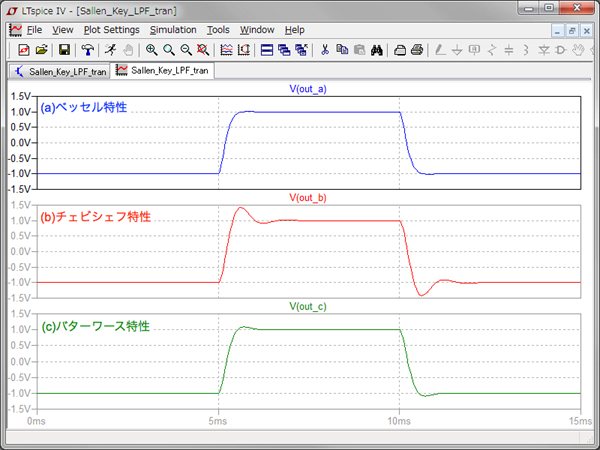Click the V(out_a) trace label
This screenshot has height=450, width=600.
tap(308, 90)
